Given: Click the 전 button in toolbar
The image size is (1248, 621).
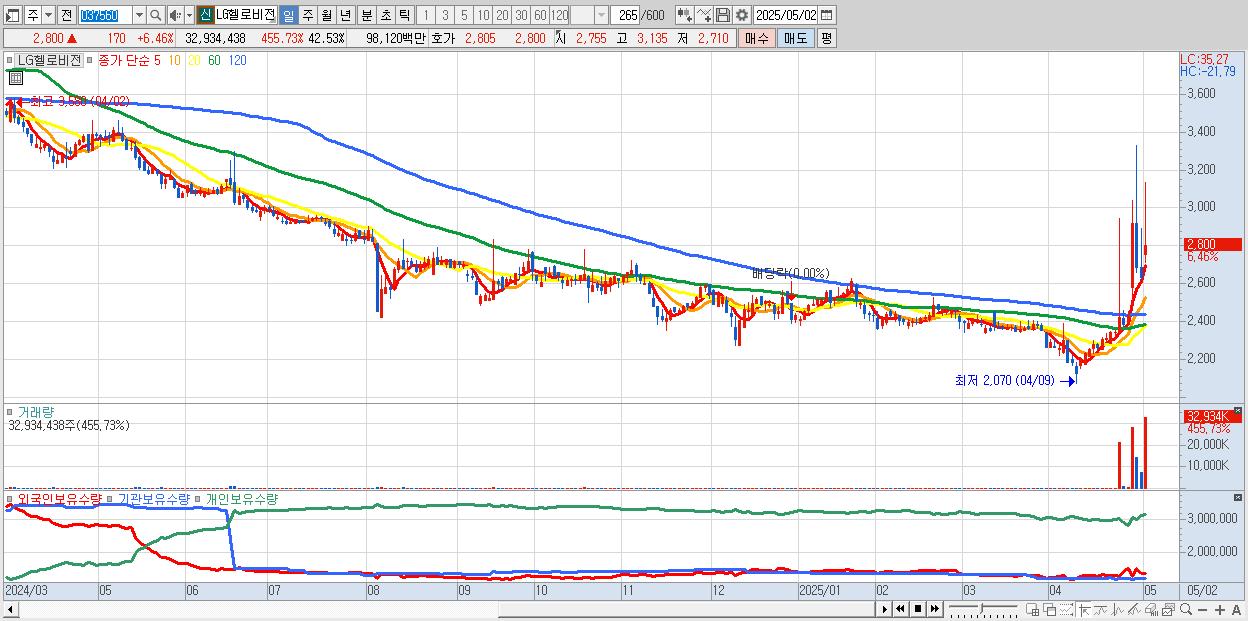Looking at the screenshot, I should [x=66, y=15].
